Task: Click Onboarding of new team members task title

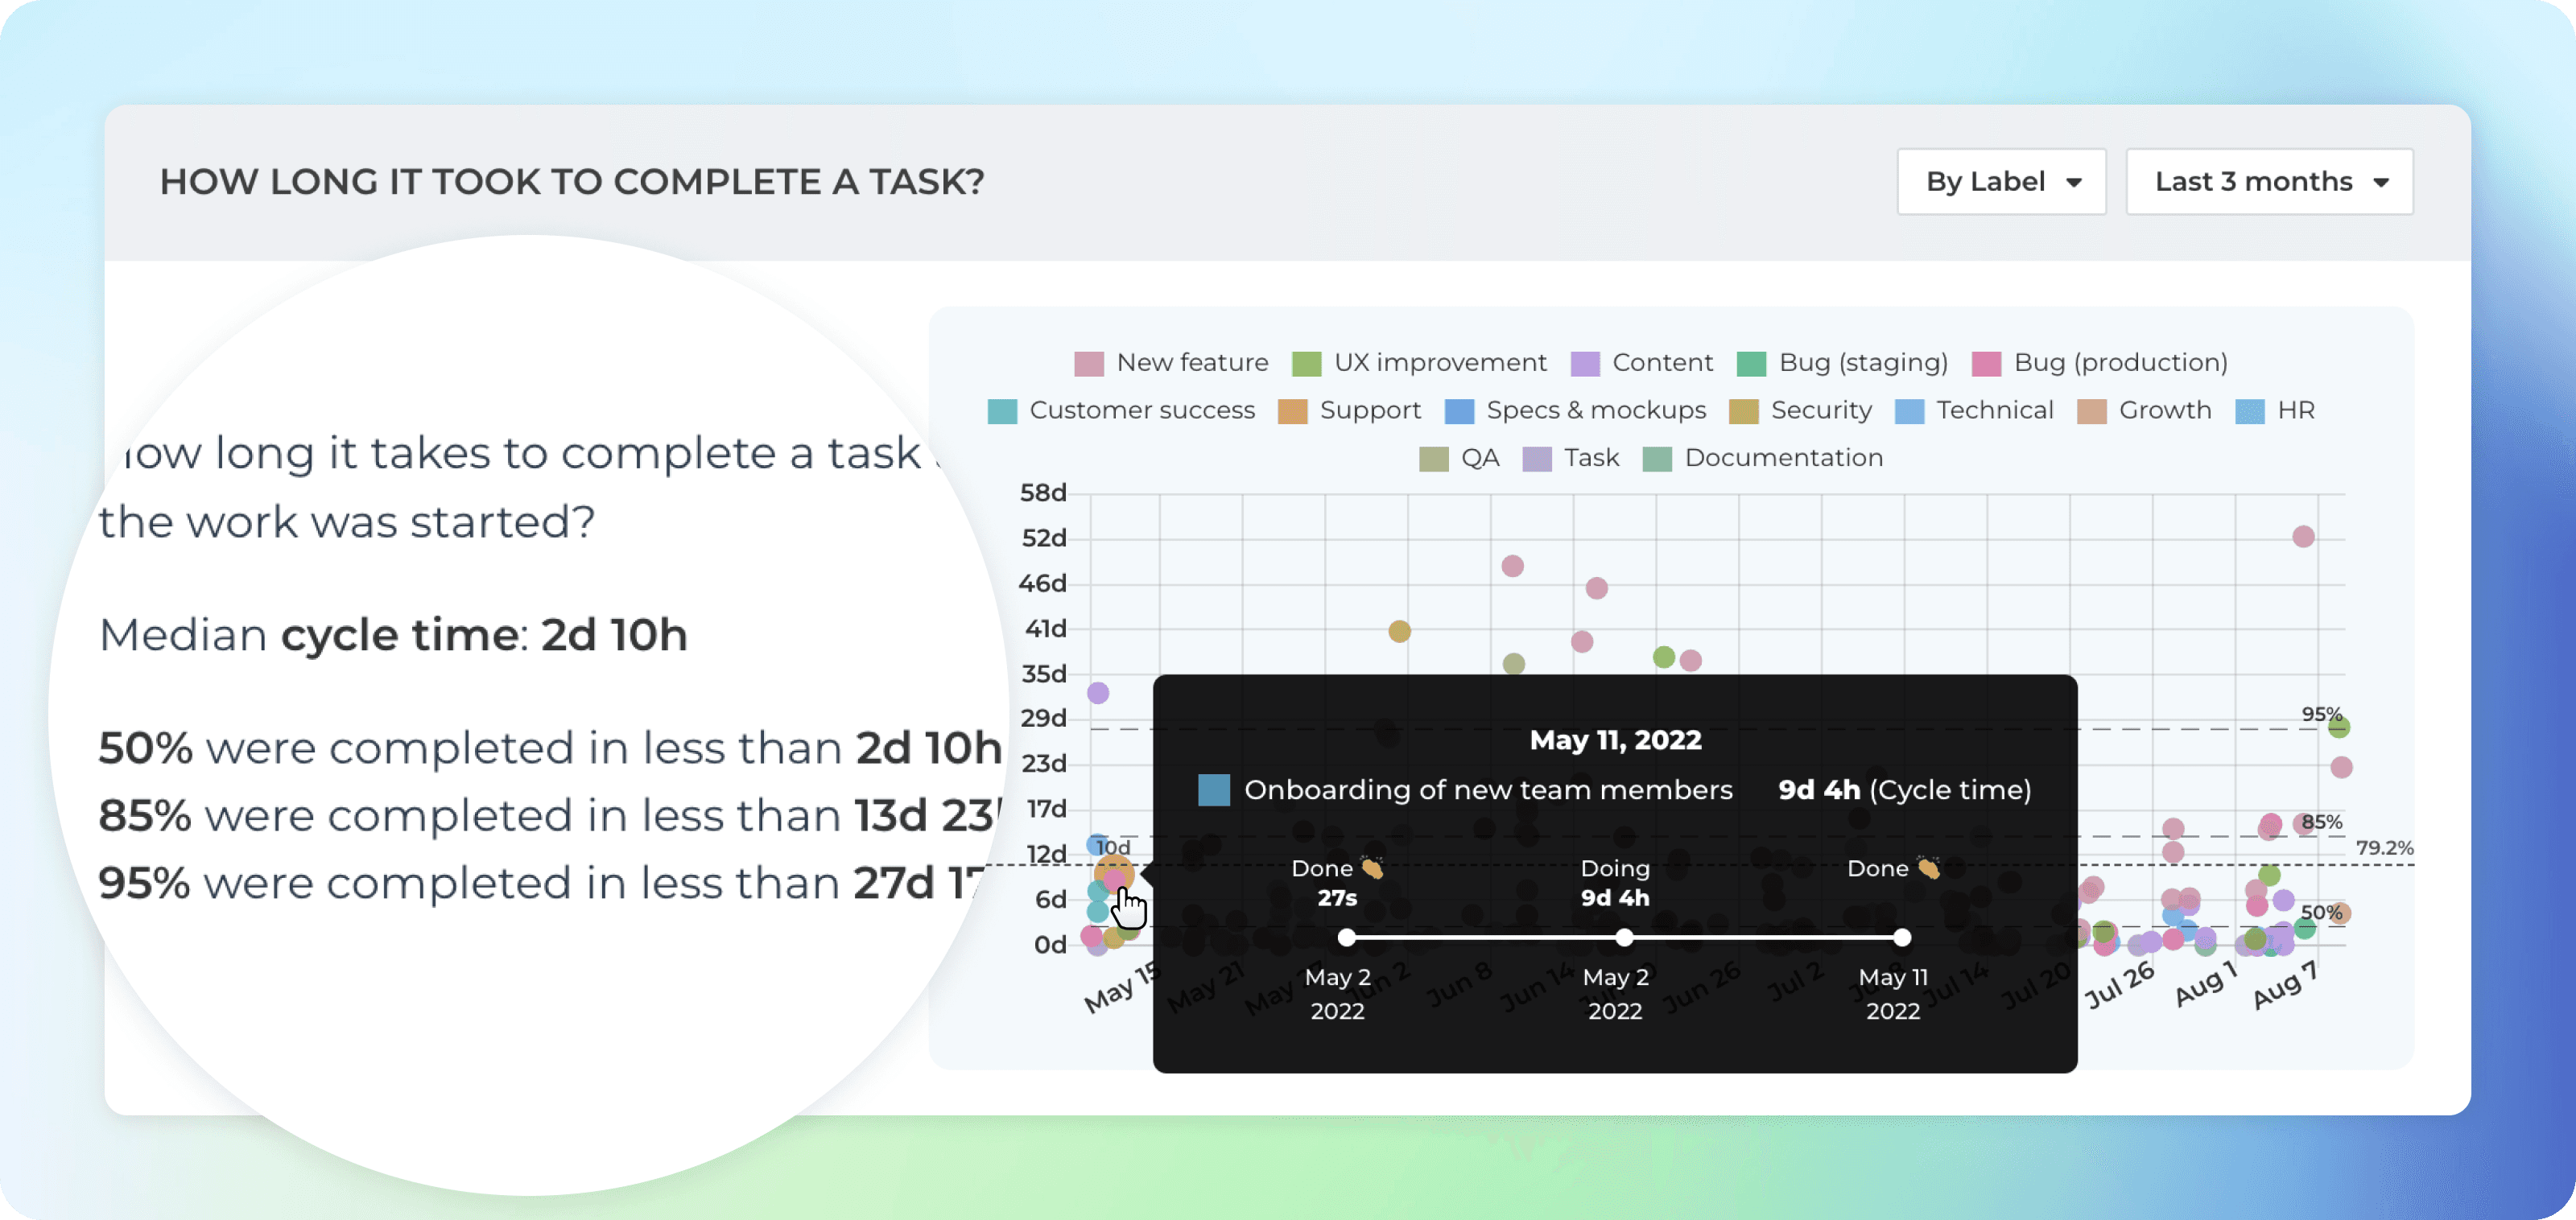Action: click(x=1487, y=789)
